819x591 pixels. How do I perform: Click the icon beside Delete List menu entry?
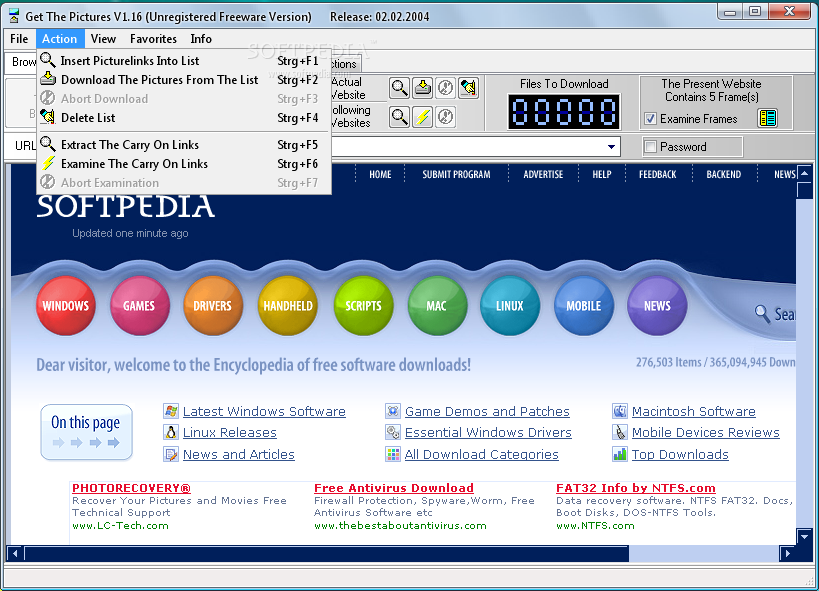48,117
